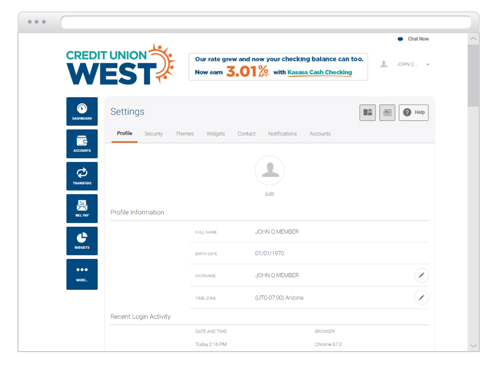
Task: Switch to the Notifications tab
Action: [x=282, y=134]
